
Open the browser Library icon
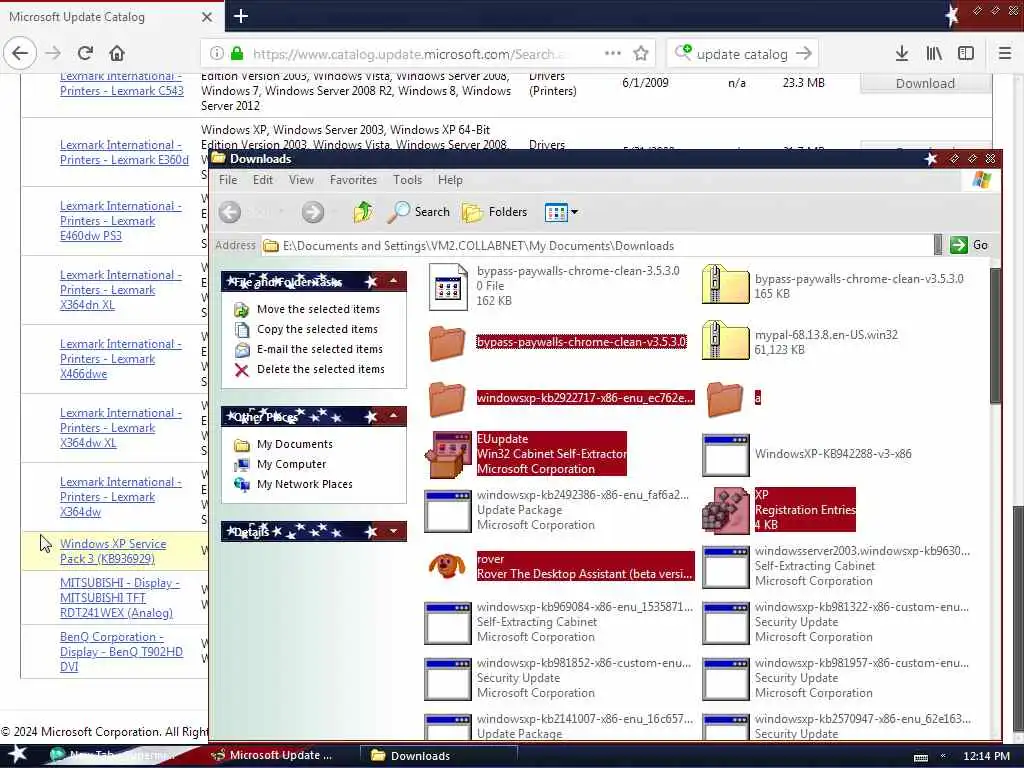934,54
